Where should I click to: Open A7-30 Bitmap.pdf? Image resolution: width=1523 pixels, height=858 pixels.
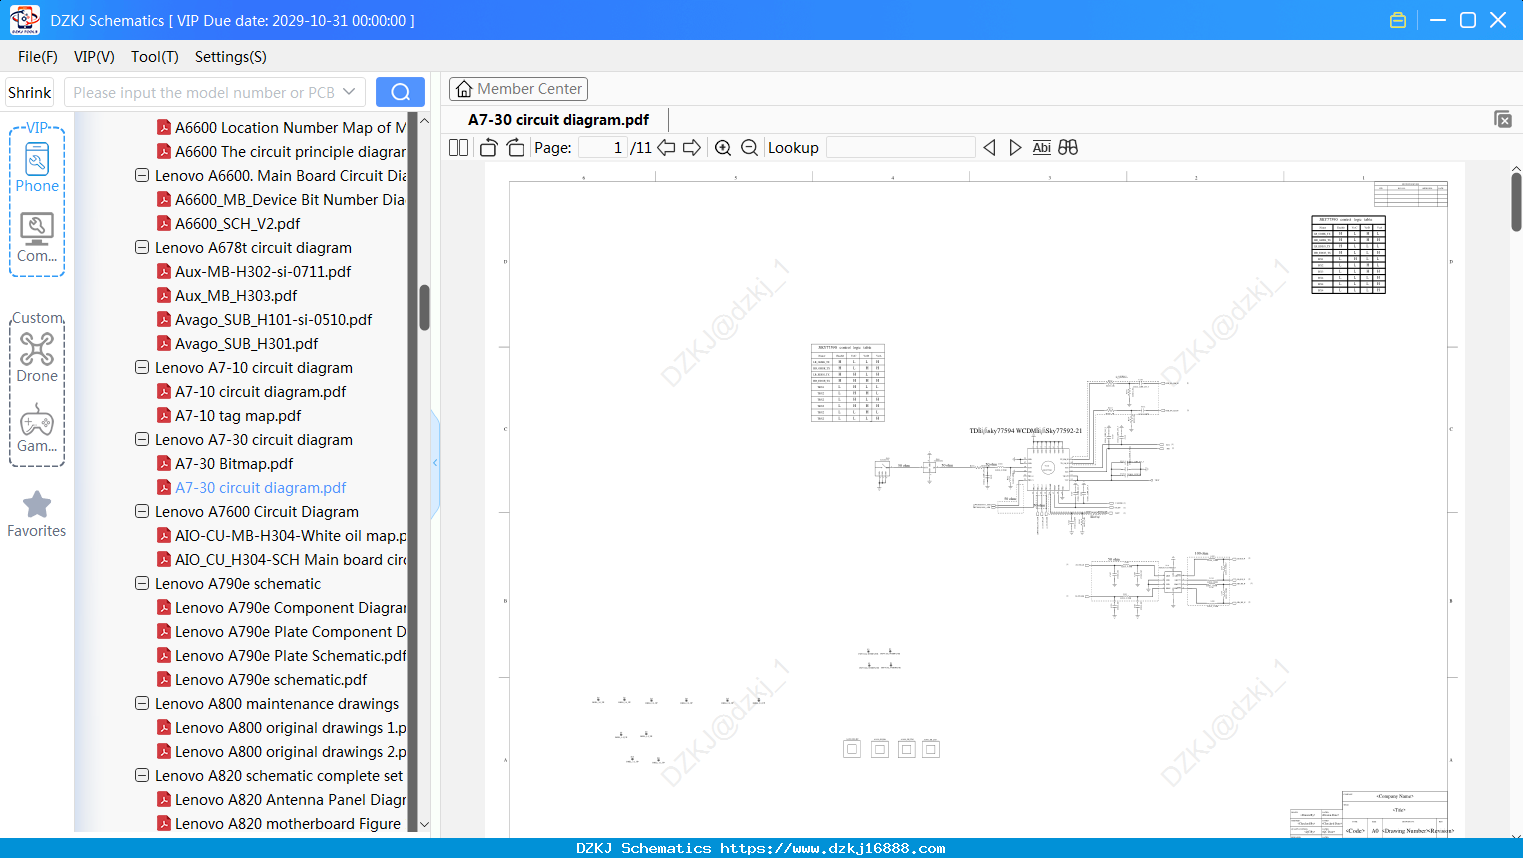[x=234, y=463]
